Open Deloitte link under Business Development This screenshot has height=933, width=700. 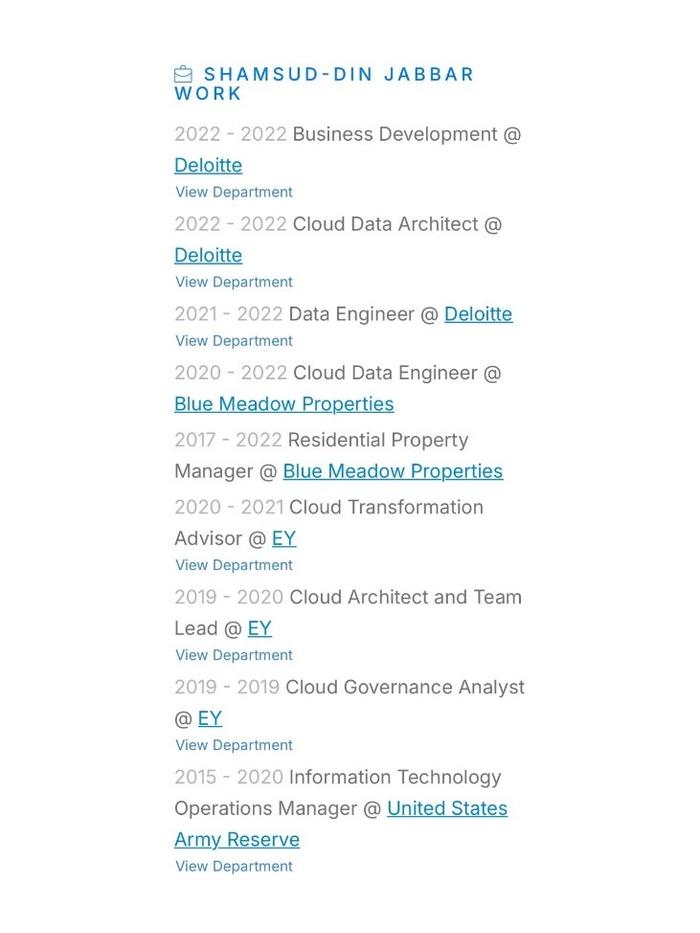pyautogui.click(x=208, y=165)
